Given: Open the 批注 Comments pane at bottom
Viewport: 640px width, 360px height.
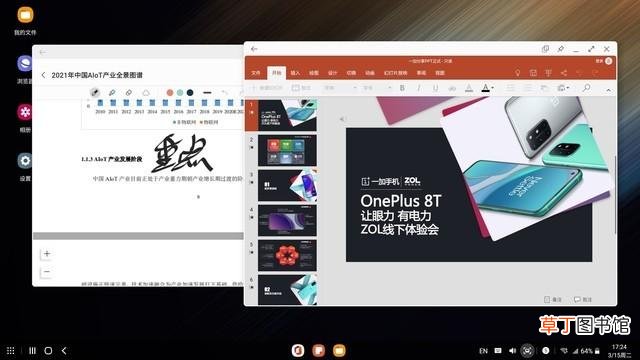Looking at the screenshot, I should [x=583, y=300].
